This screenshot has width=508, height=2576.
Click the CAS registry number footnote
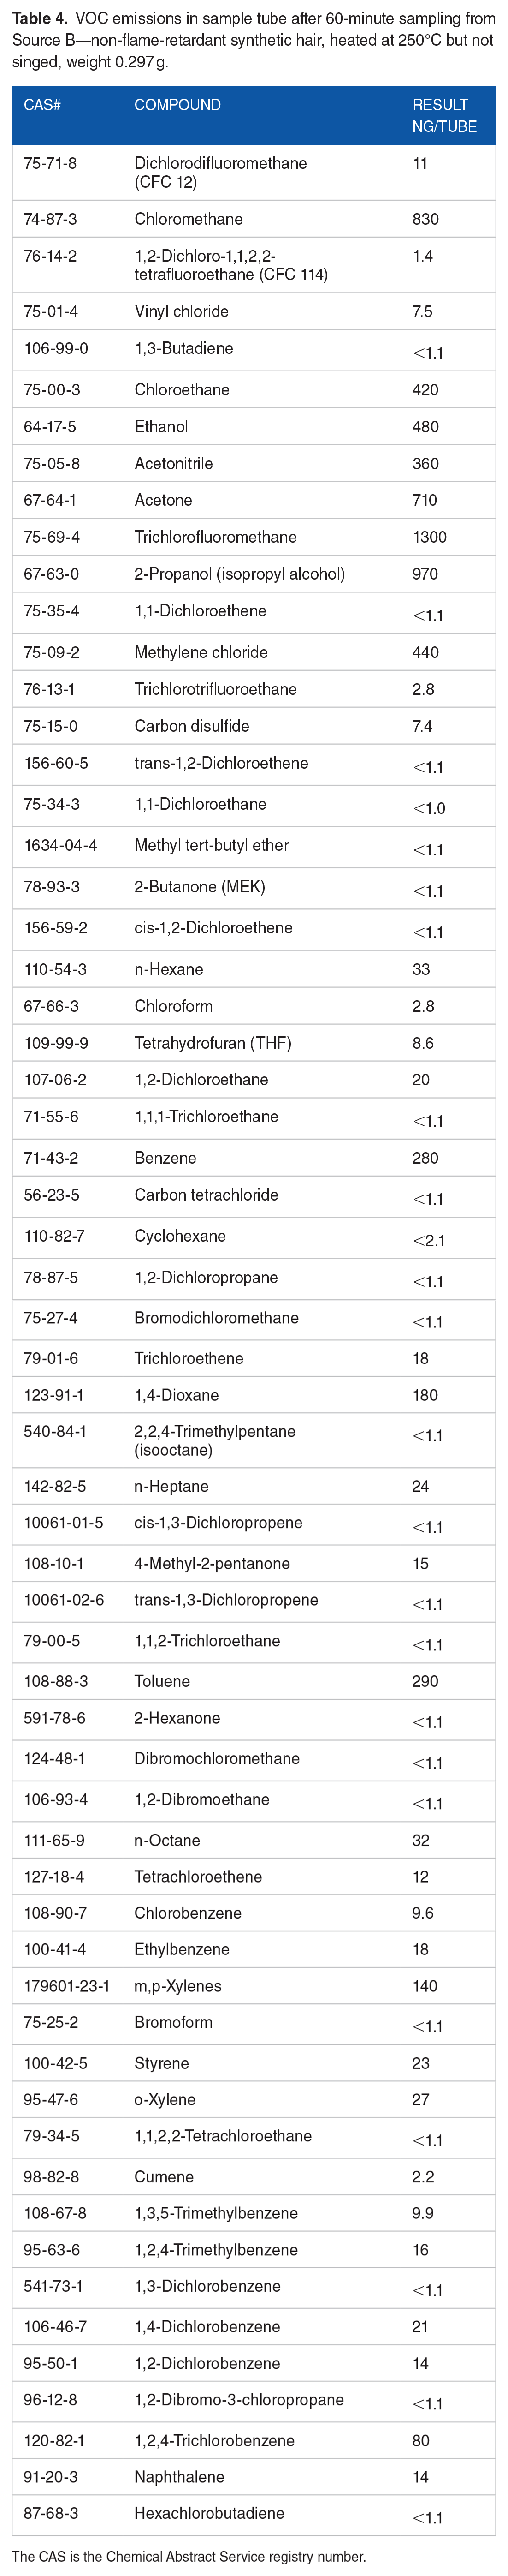(189, 2556)
